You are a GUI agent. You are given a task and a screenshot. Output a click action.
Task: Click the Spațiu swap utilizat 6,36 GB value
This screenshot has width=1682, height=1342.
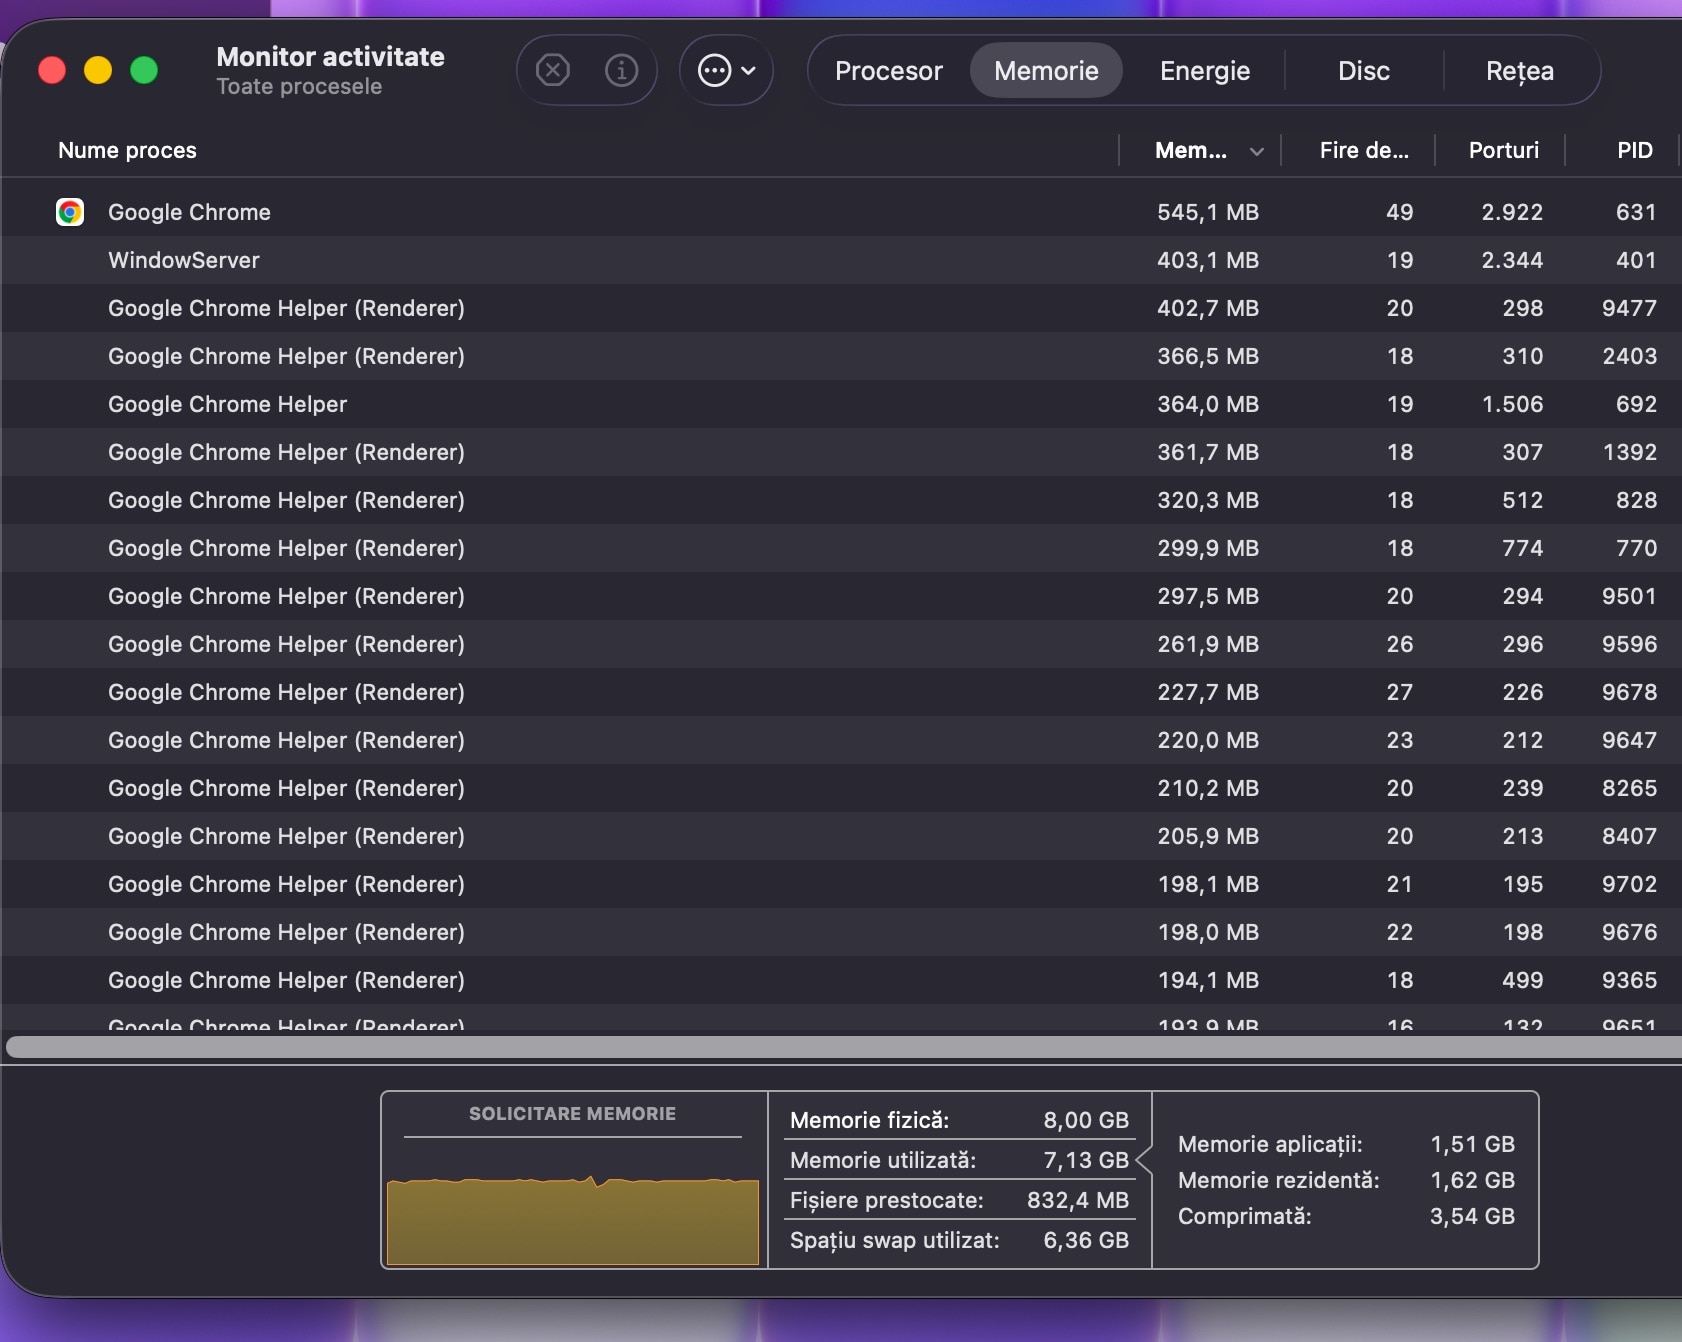pos(1086,1240)
